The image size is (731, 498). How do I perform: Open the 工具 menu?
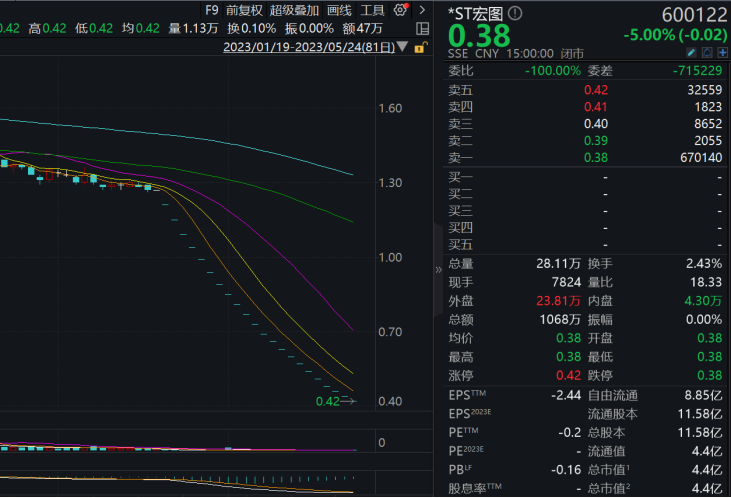[x=372, y=10]
